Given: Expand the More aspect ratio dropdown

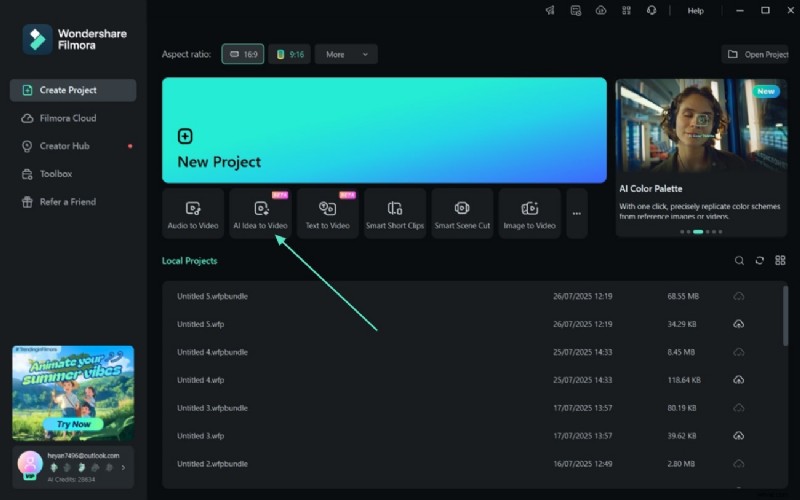Looking at the screenshot, I should (x=346, y=54).
